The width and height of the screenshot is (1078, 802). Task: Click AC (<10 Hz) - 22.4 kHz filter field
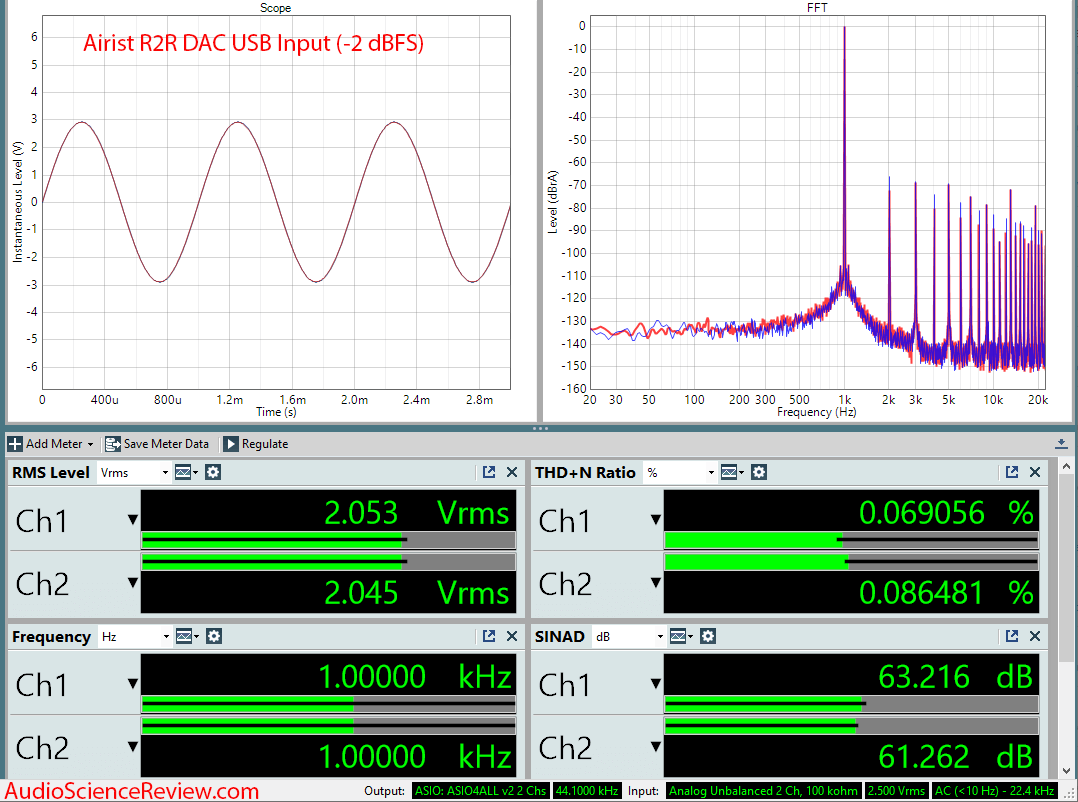pyautogui.click(x=994, y=791)
